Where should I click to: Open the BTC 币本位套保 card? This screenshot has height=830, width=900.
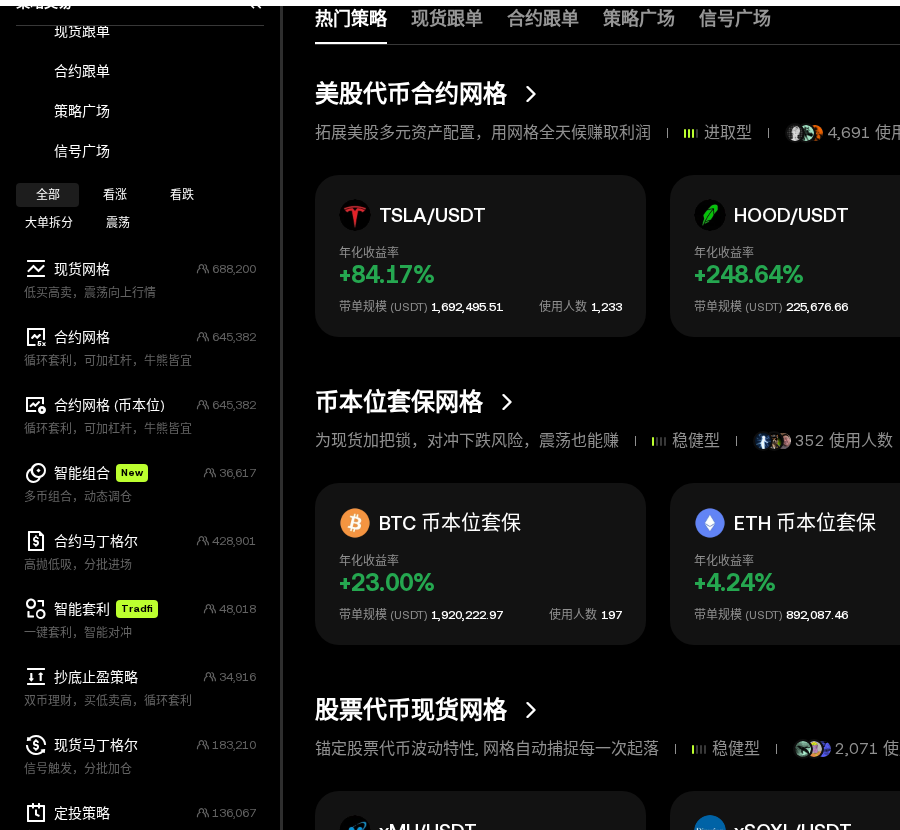(x=480, y=564)
